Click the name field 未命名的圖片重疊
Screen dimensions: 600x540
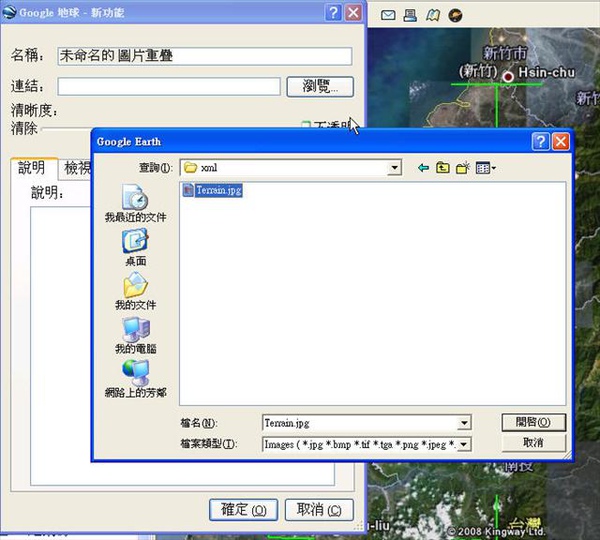(205, 56)
